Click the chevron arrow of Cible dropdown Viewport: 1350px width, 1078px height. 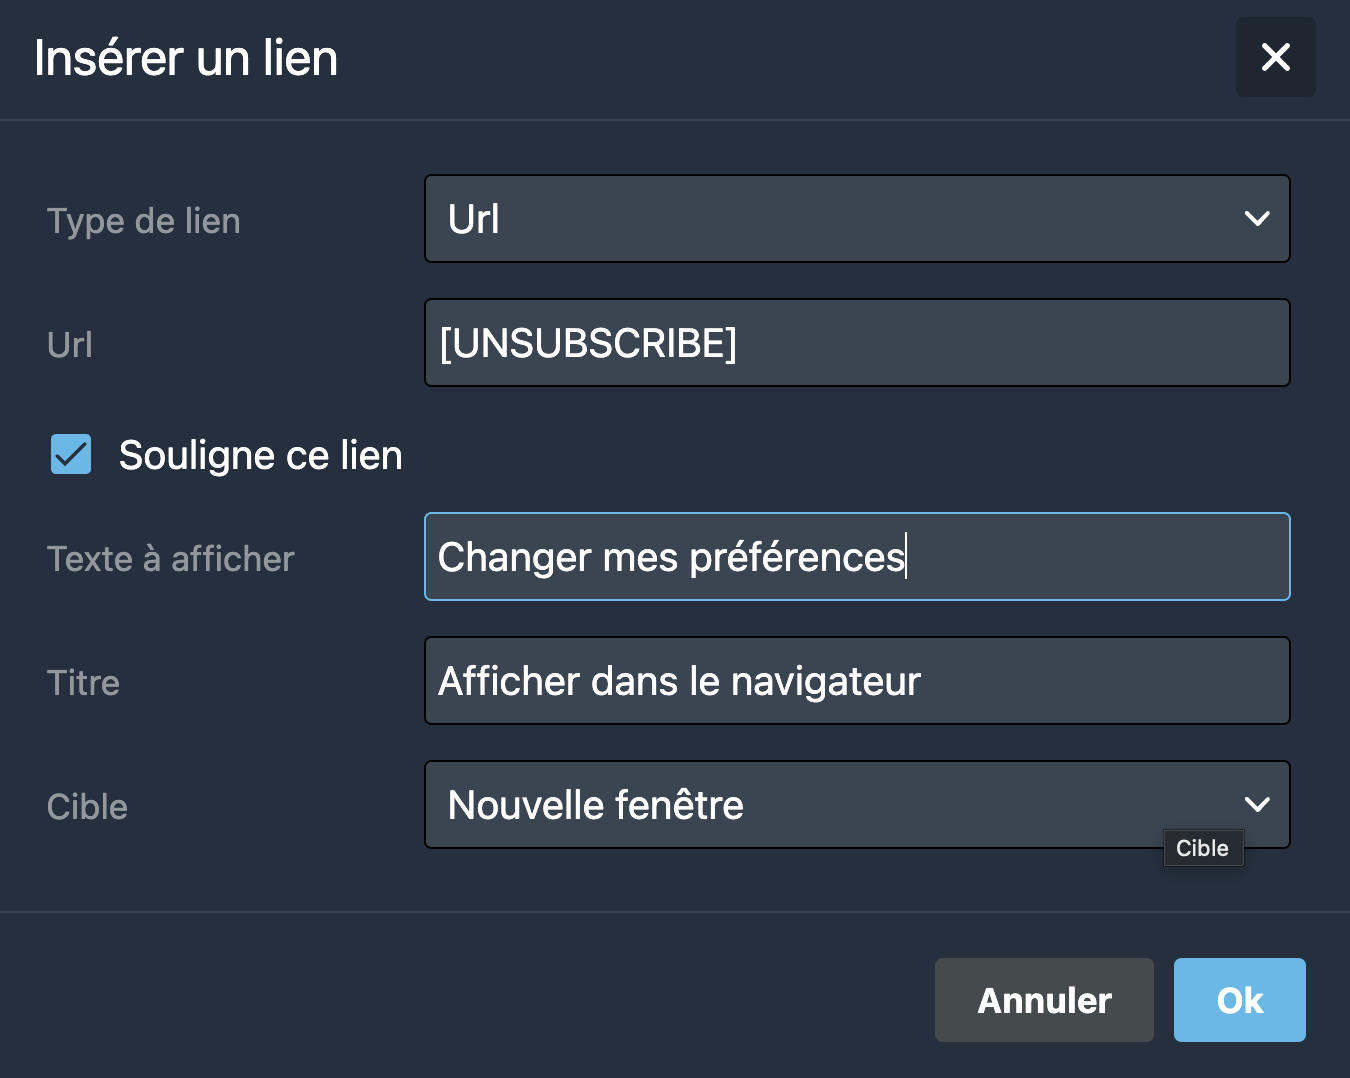click(1257, 804)
